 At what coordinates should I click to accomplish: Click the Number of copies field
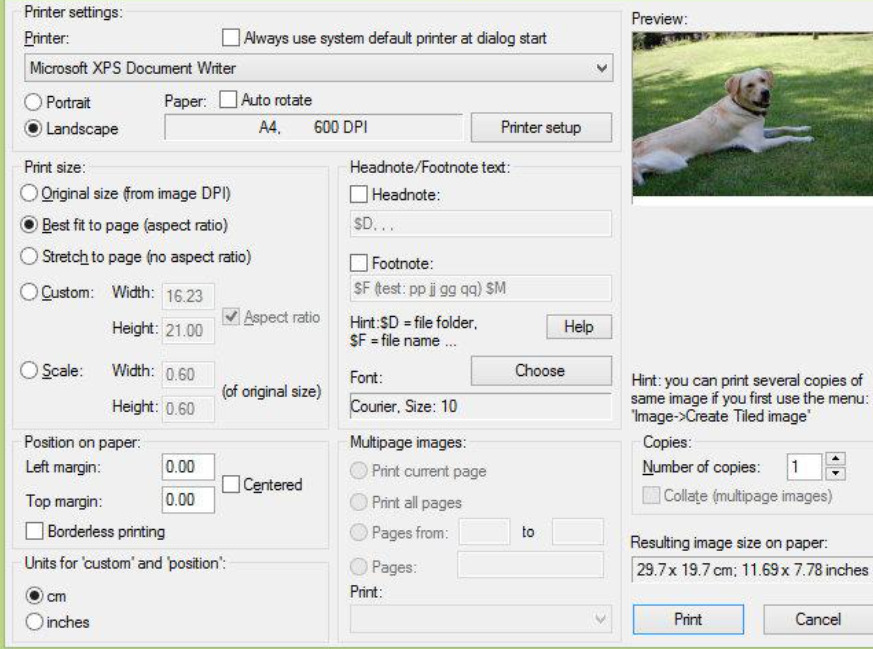click(x=804, y=466)
